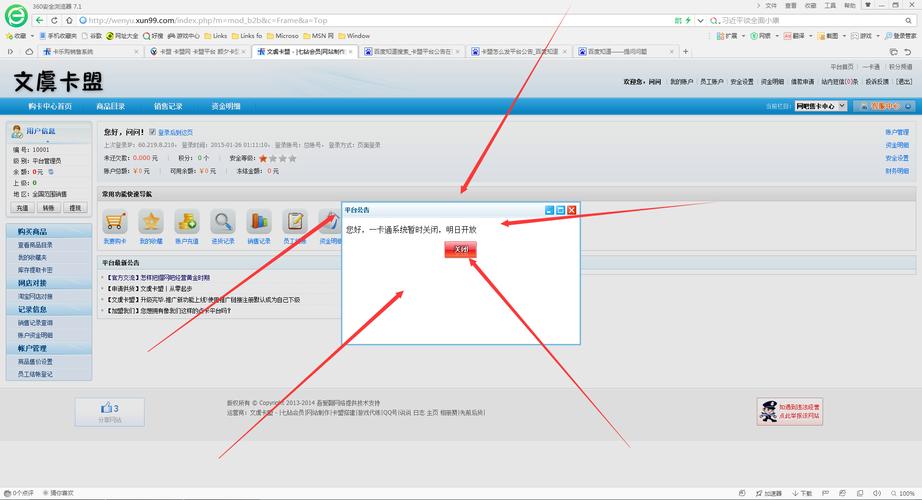Open the 网吧售卡中心 column dropdown

tap(821, 106)
